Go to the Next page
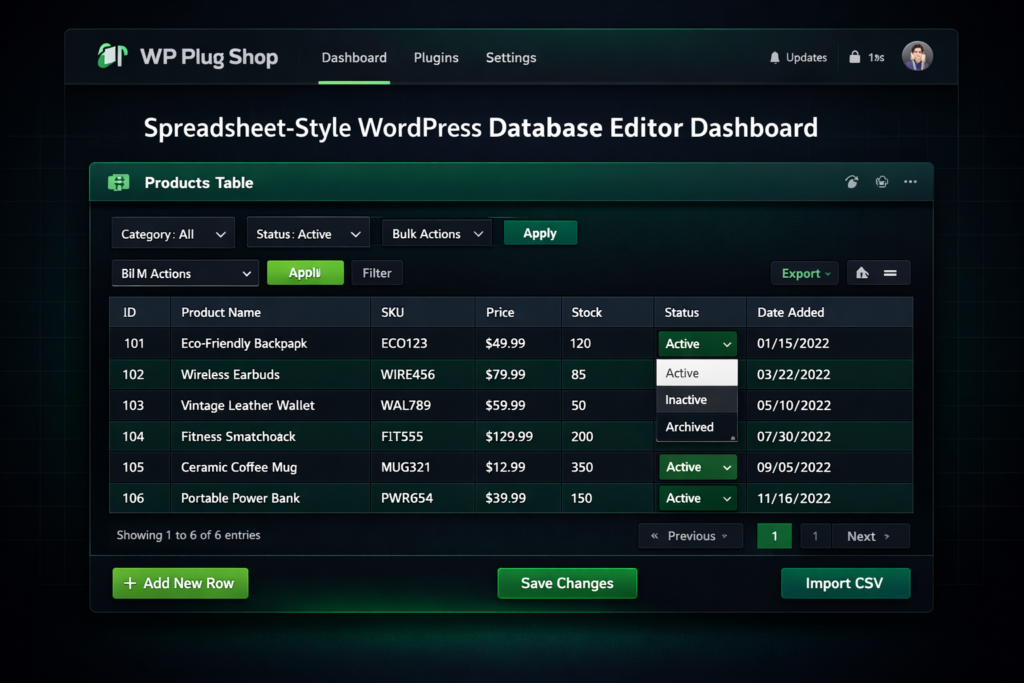 point(869,536)
